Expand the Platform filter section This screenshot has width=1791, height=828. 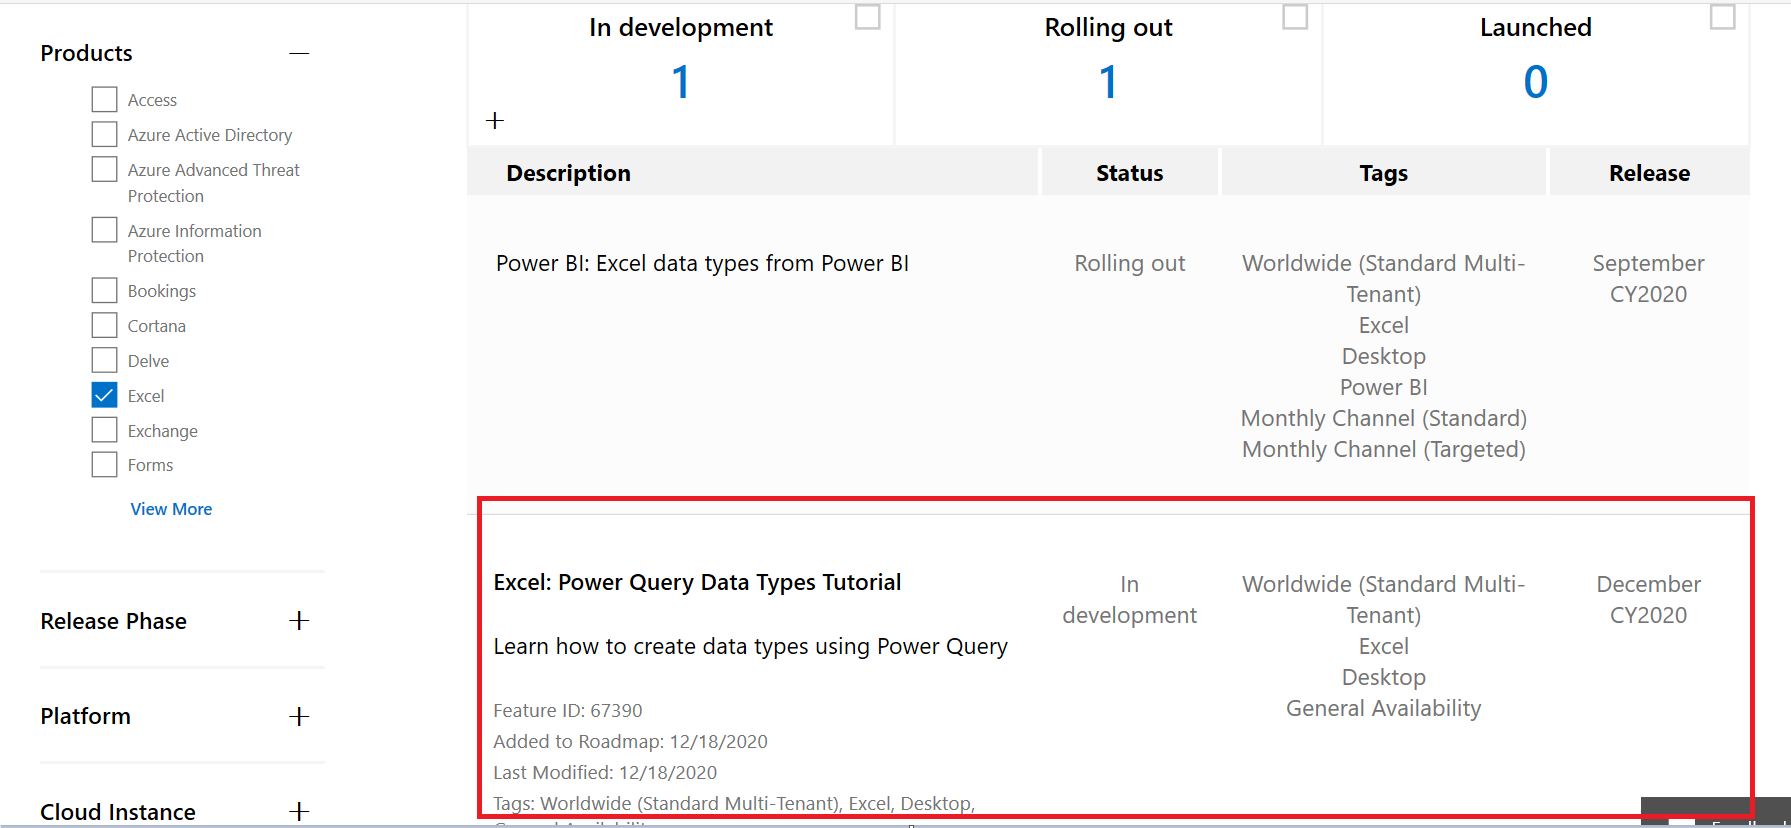tap(299, 717)
